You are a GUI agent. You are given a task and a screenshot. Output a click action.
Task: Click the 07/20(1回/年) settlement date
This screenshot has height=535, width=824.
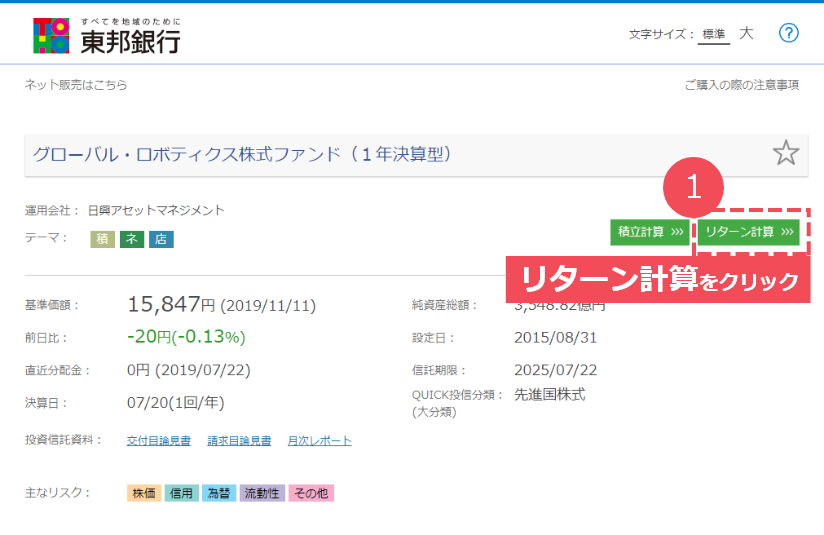click(x=176, y=403)
